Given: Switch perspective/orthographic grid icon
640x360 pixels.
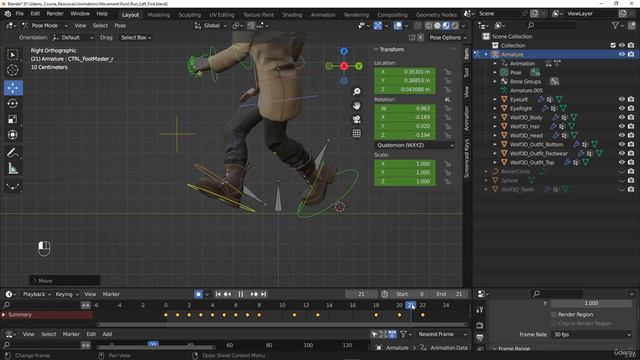Looking at the screenshot, I should (356, 133).
